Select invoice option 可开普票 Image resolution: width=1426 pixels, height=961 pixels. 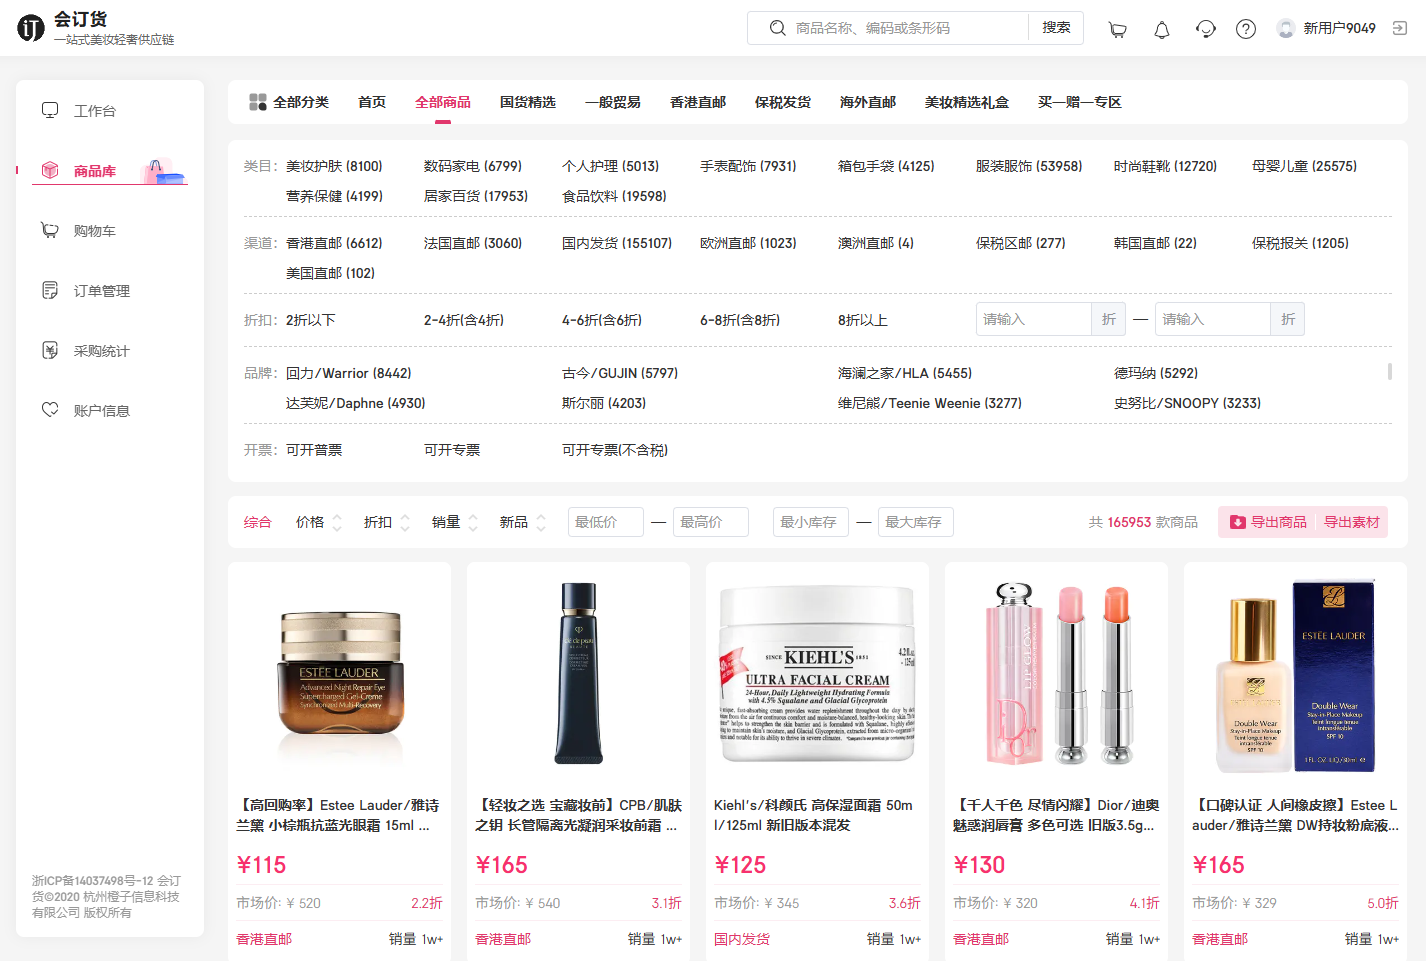(314, 450)
